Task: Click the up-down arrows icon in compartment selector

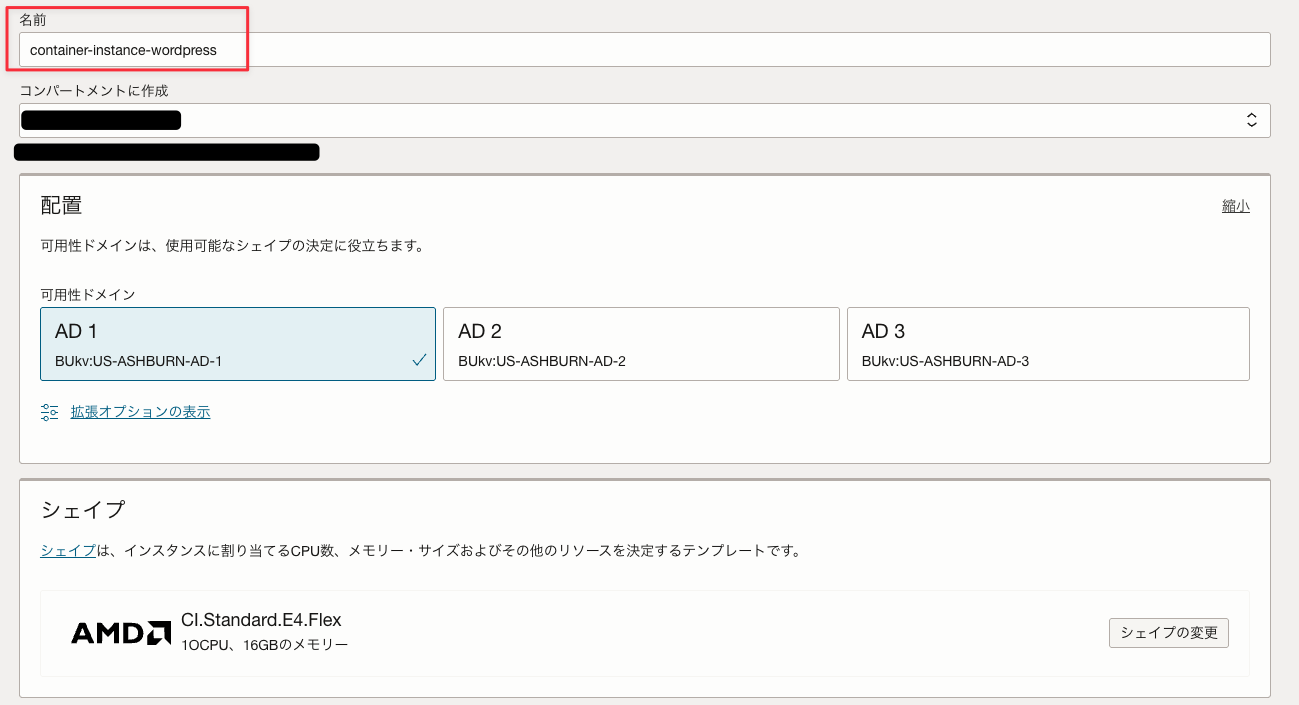Action: (1251, 120)
